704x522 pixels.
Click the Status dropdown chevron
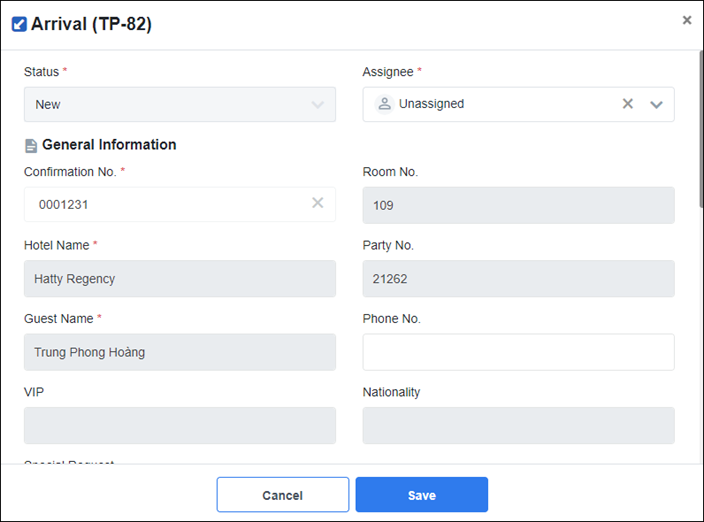click(318, 104)
